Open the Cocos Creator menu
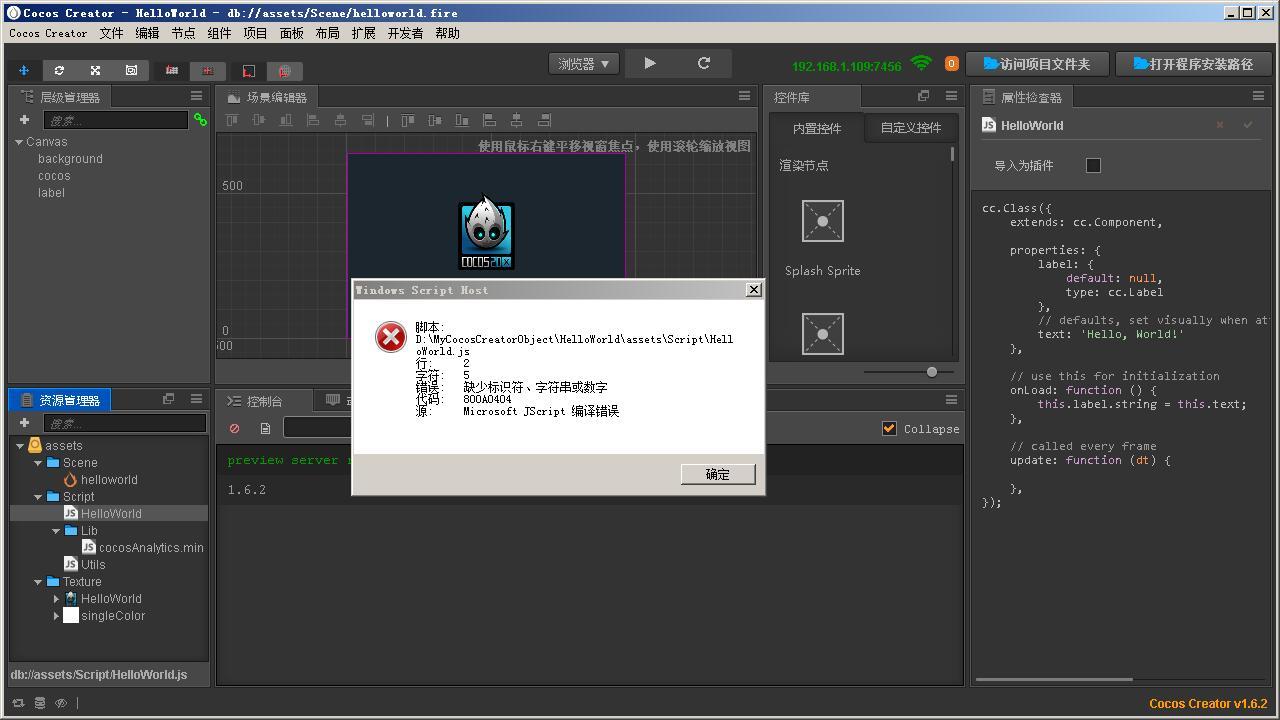The width and height of the screenshot is (1280, 720). point(48,33)
